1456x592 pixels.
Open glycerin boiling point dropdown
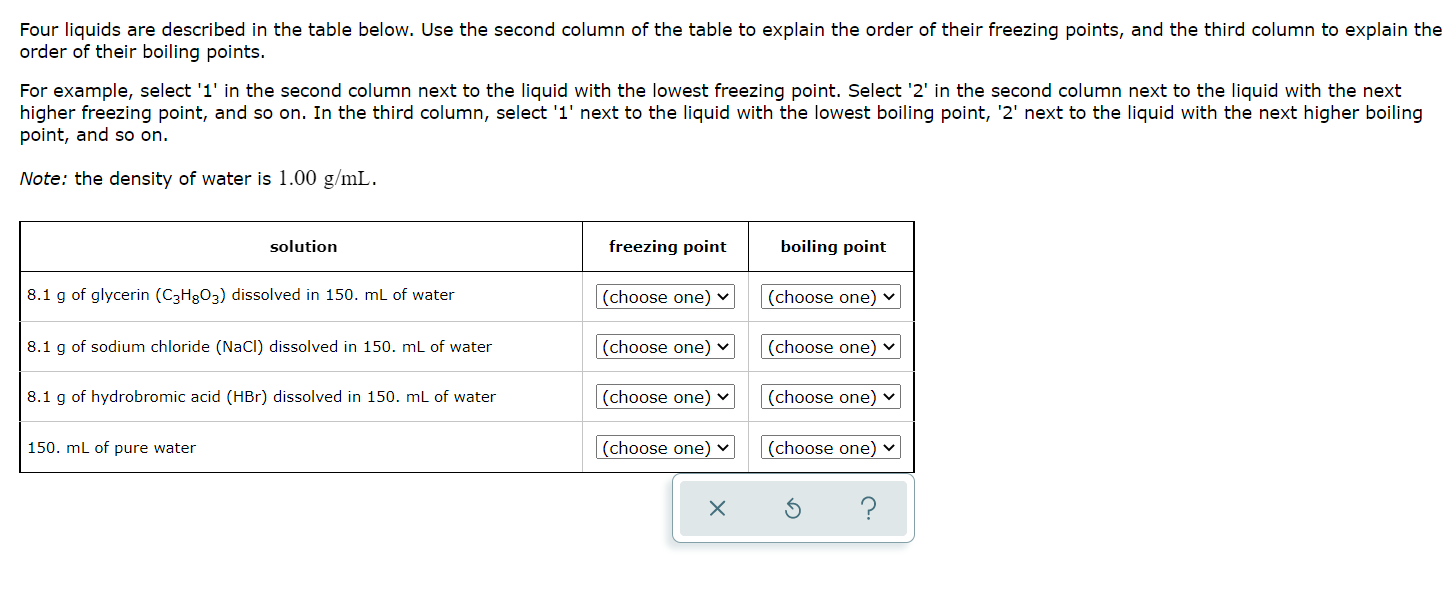pos(832,297)
